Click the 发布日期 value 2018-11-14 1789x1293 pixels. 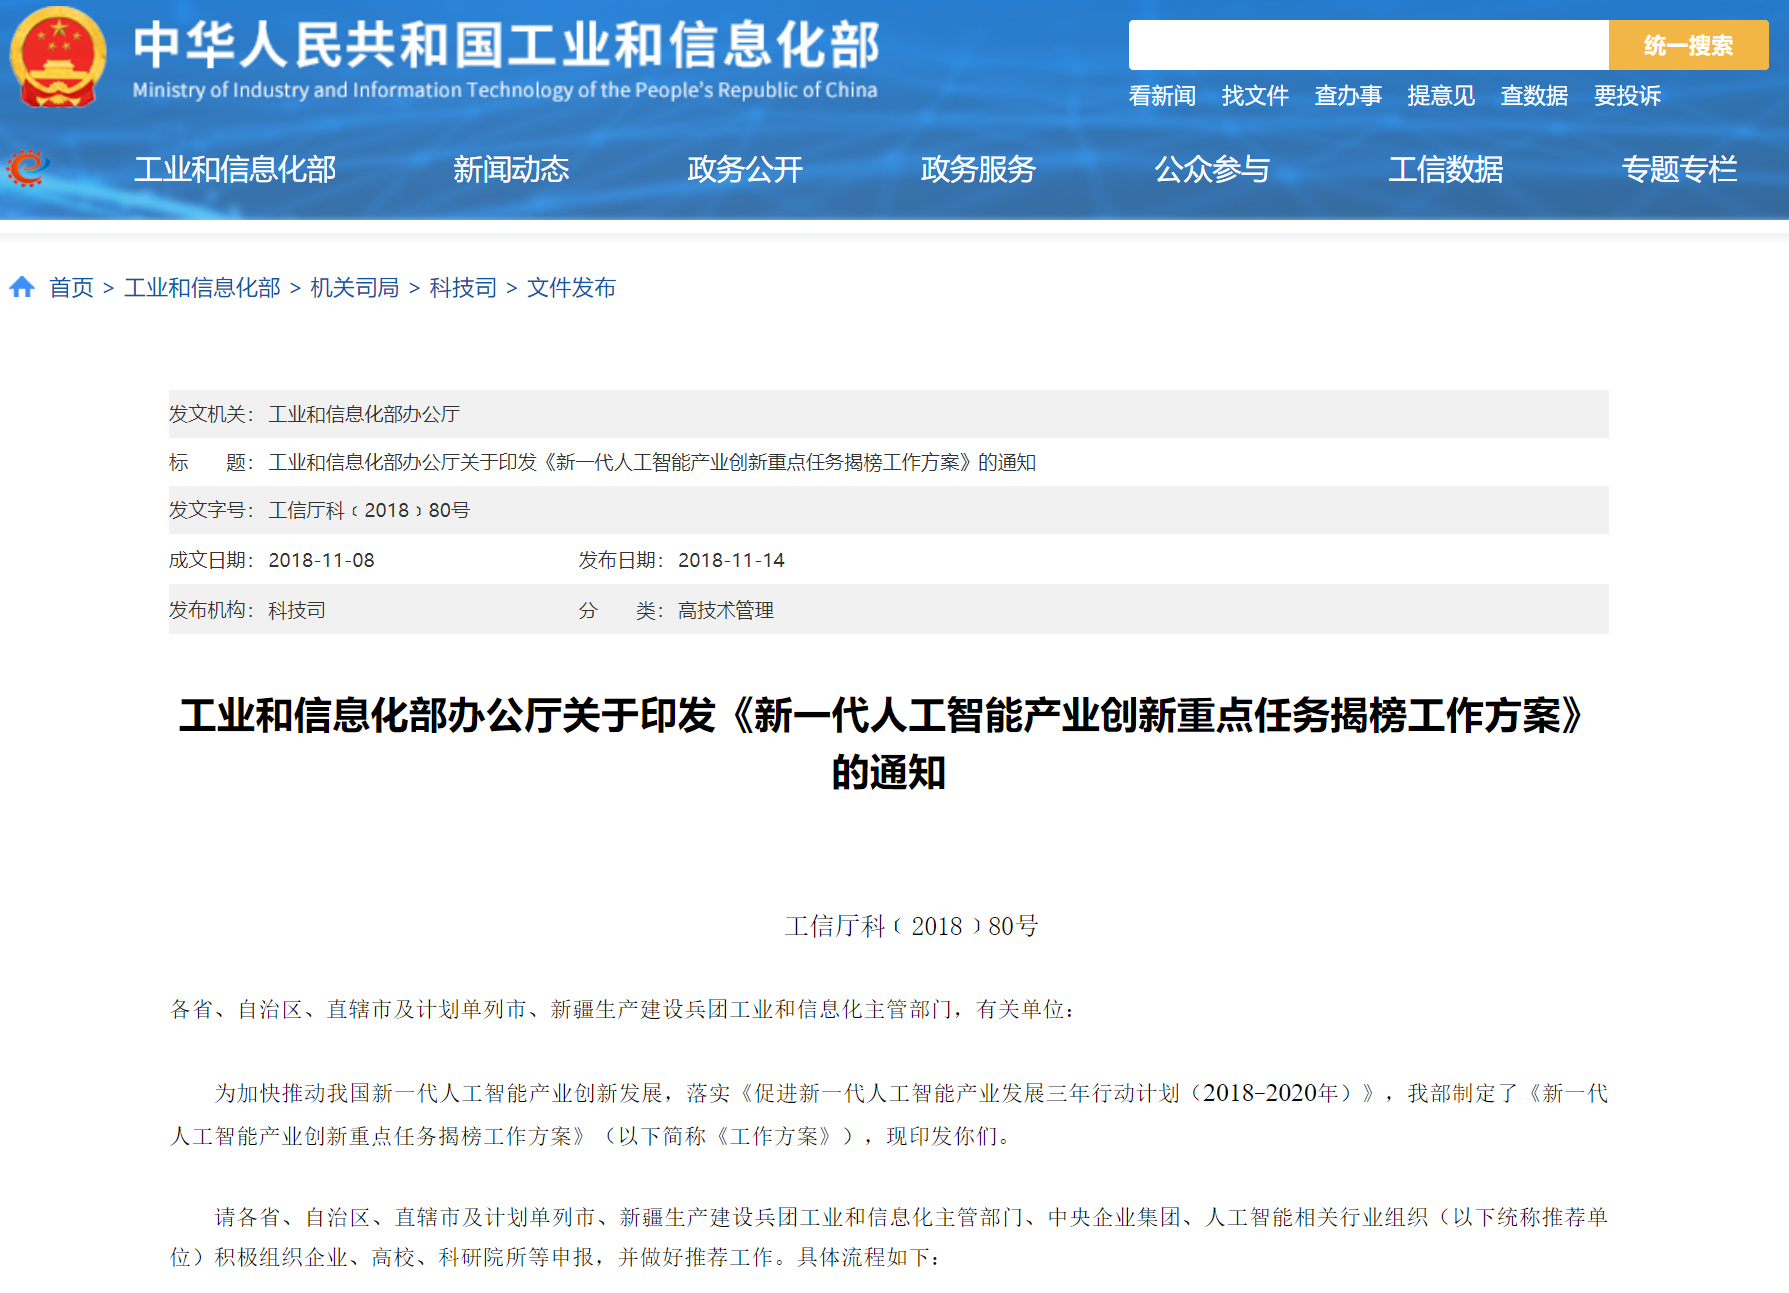click(731, 560)
